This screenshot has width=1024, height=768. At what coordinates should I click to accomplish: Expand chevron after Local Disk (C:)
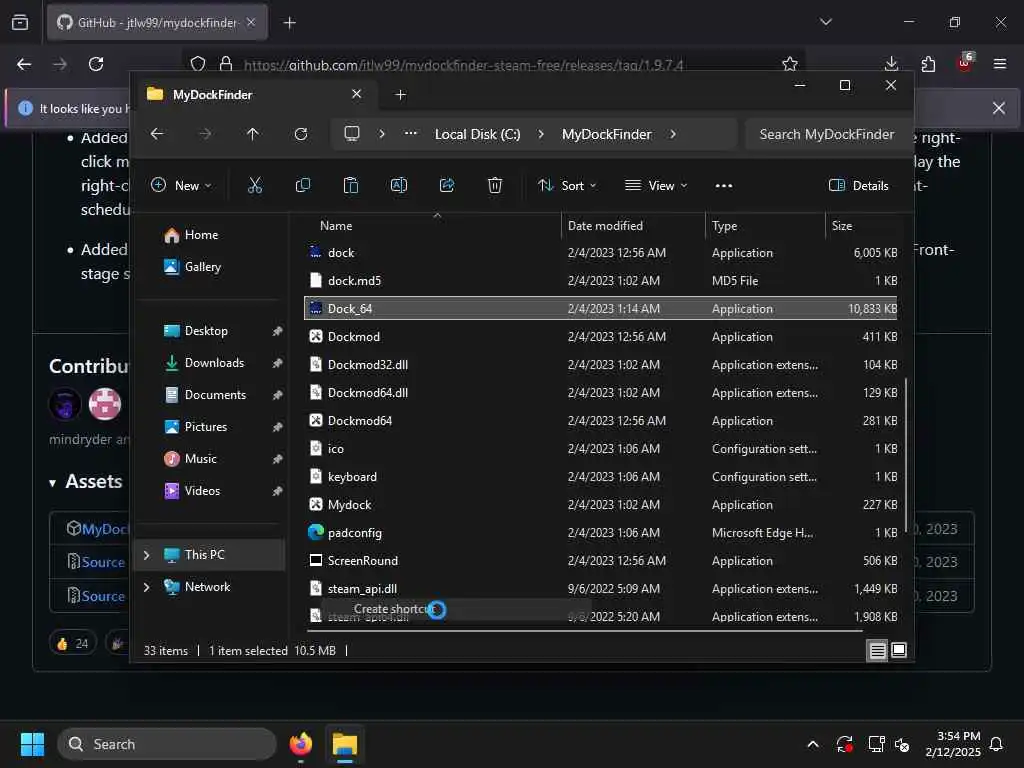[x=541, y=134]
